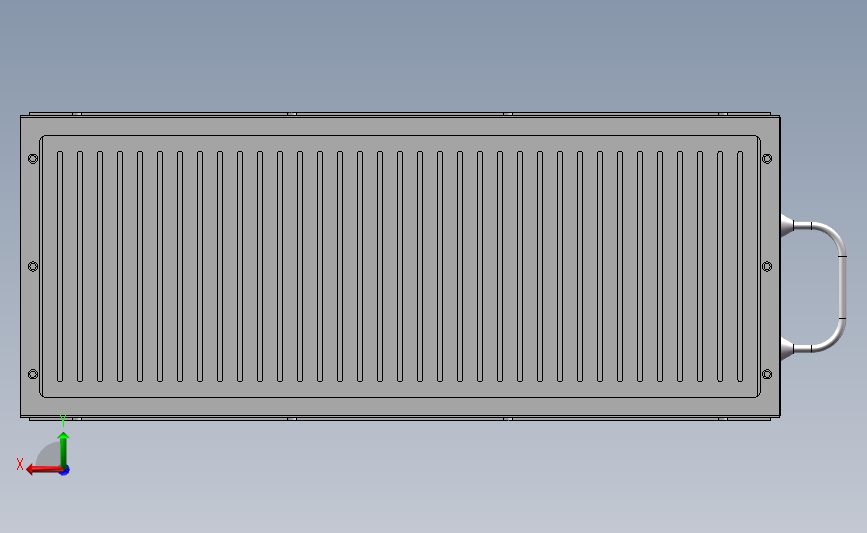The height and width of the screenshot is (533, 867).
Task: Select the upper conical handle mount
Action: [x=787, y=226]
